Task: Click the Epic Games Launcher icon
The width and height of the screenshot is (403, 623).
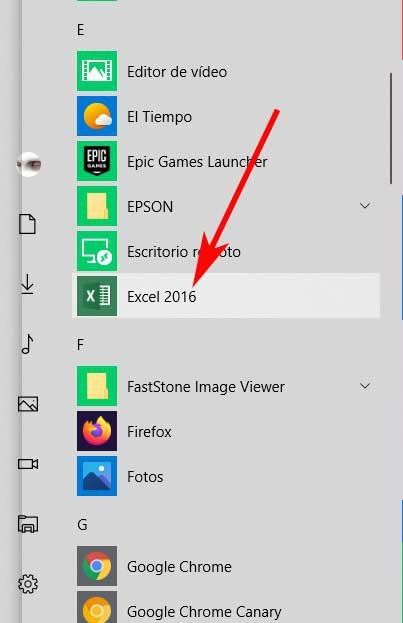Action: pyautogui.click(x=97, y=161)
